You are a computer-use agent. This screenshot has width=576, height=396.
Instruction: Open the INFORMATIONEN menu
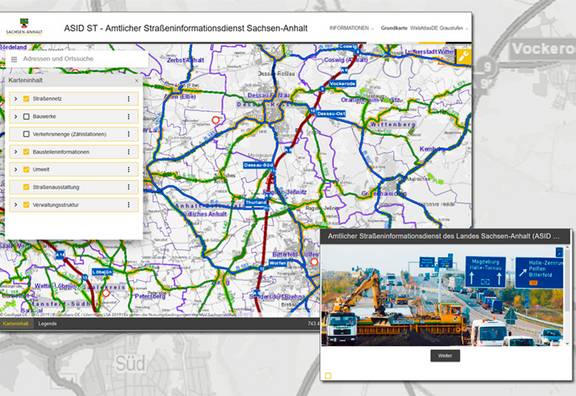click(x=351, y=28)
